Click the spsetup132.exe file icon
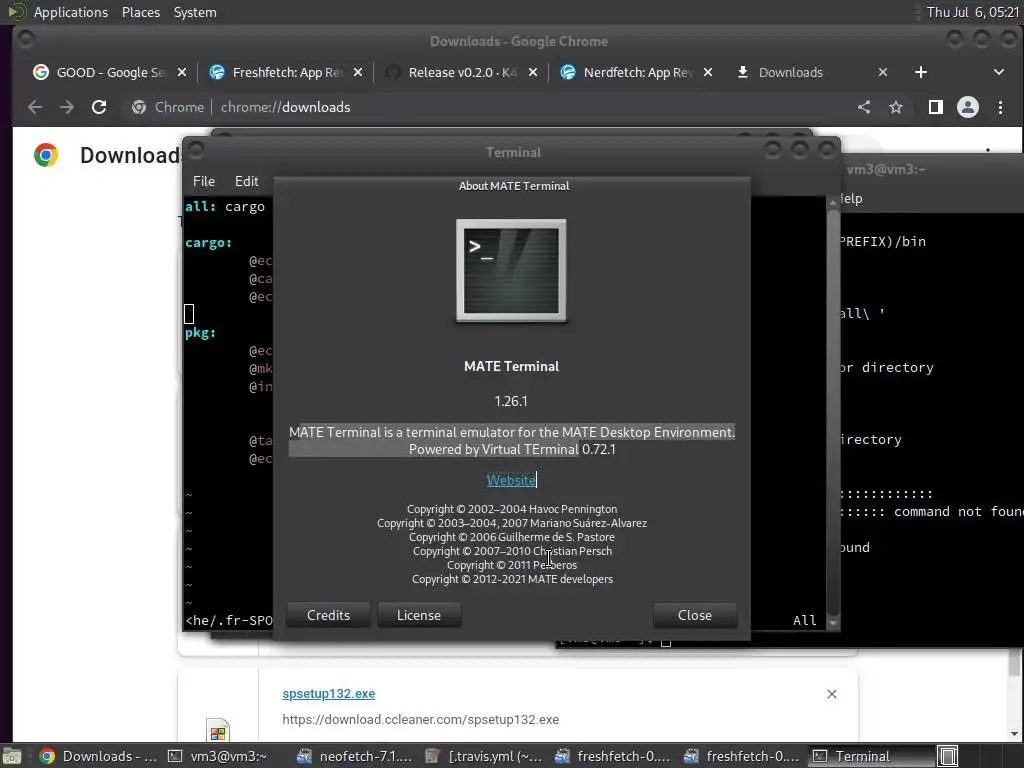This screenshot has width=1024, height=768. coord(218,731)
